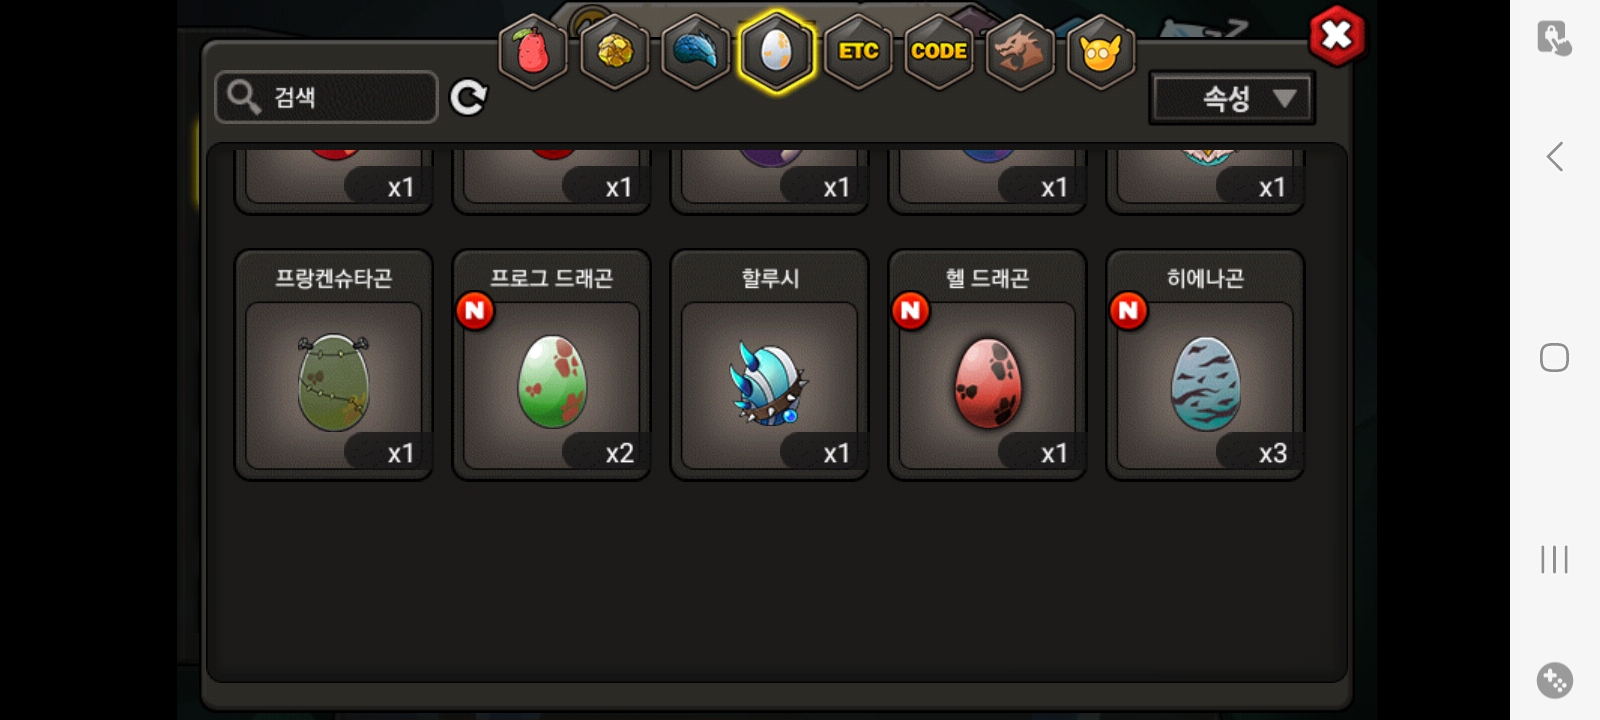Open the ETC tab
This screenshot has height=720, width=1600.
click(858, 51)
